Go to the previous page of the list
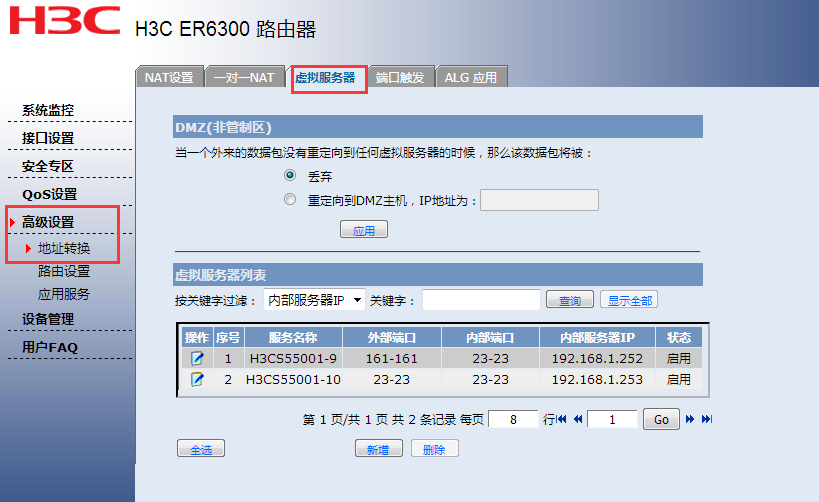The image size is (819, 502). (578, 419)
